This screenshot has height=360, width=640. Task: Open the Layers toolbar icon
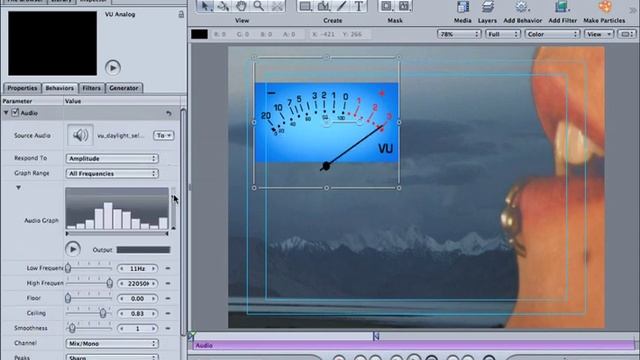click(487, 7)
